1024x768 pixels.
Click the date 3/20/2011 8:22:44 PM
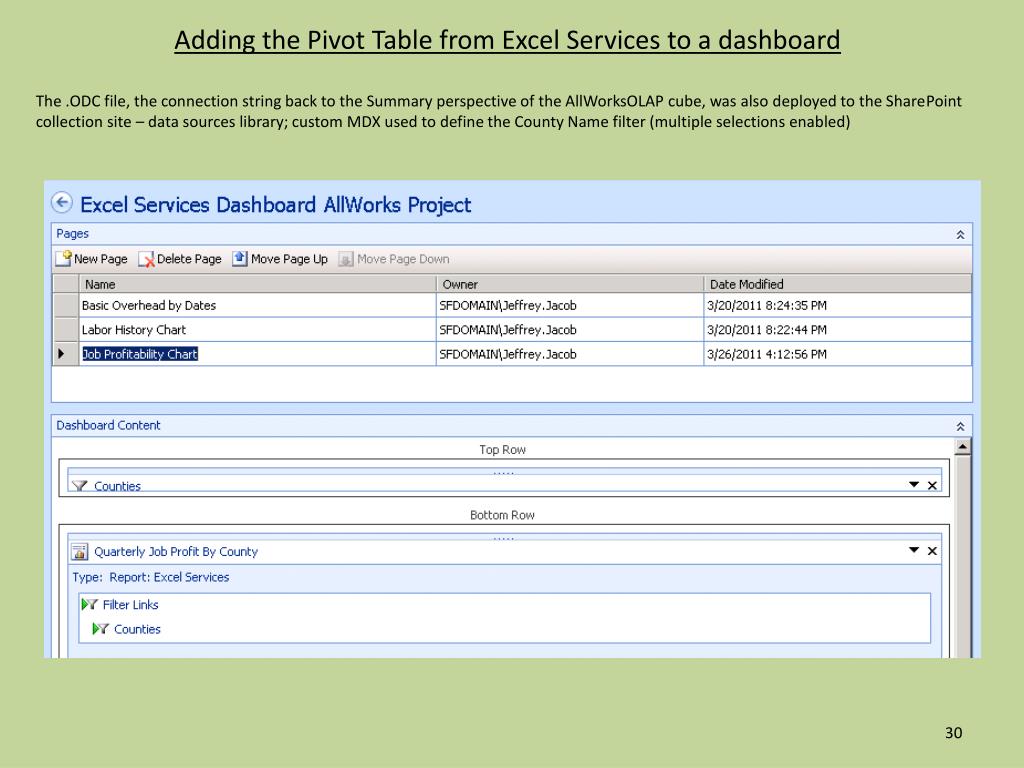coord(767,330)
